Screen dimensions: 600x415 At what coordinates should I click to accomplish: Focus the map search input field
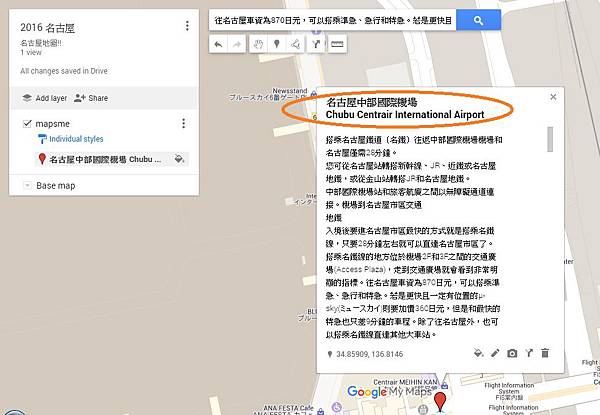(x=333, y=20)
